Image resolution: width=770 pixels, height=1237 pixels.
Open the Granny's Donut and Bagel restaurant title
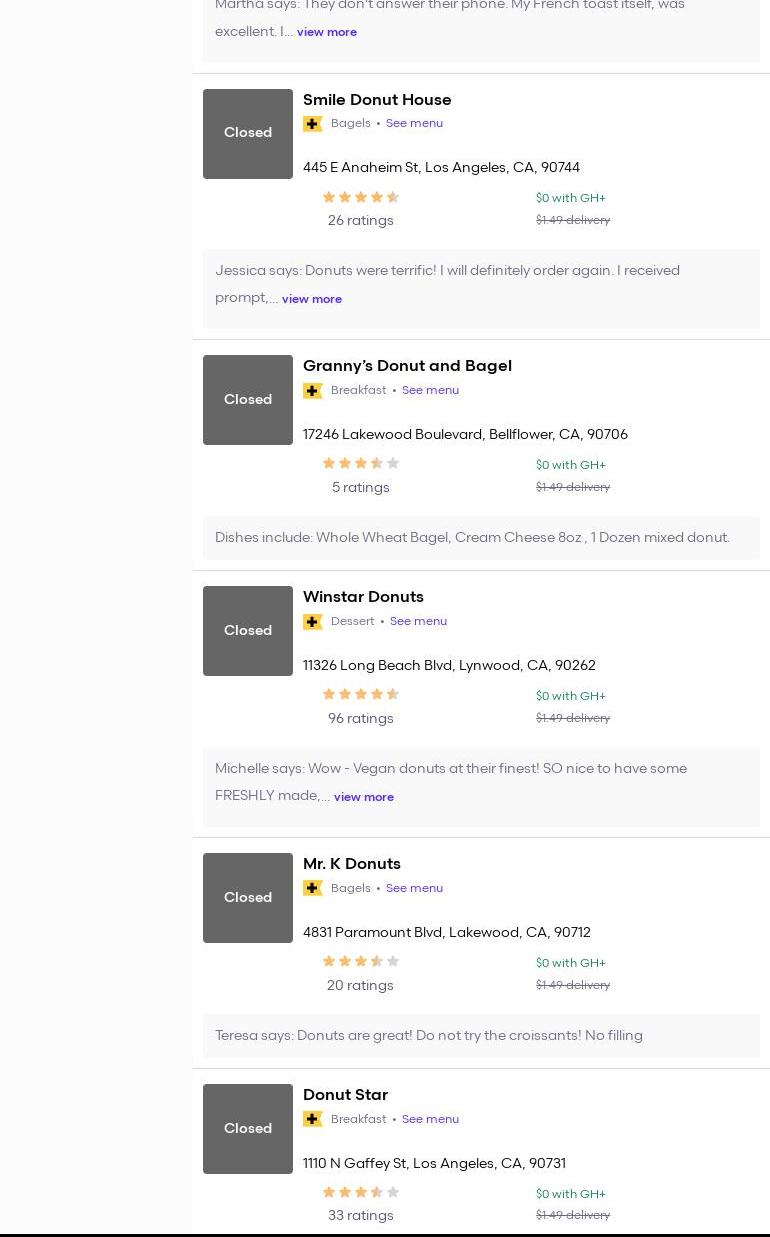click(407, 366)
